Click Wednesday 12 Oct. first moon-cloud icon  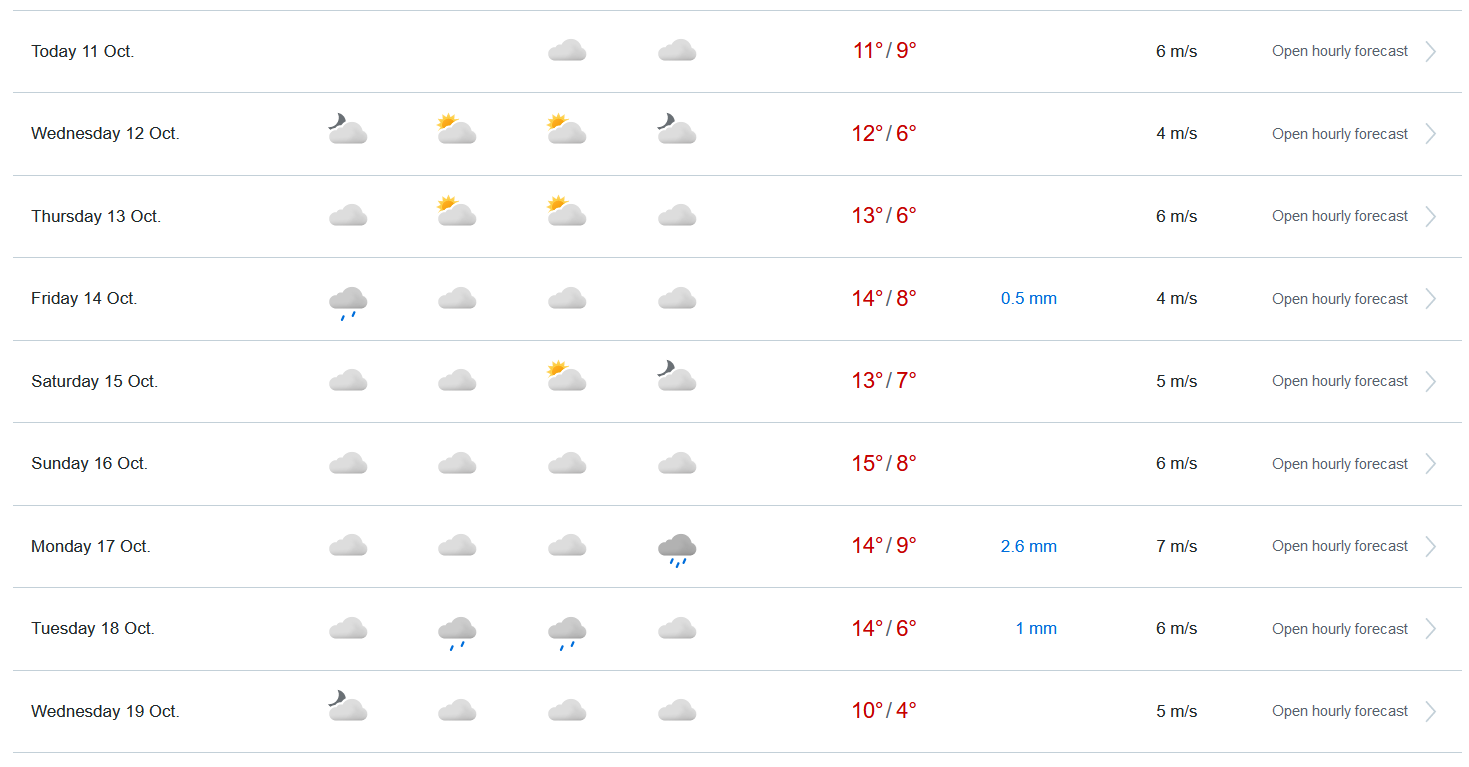tap(348, 130)
